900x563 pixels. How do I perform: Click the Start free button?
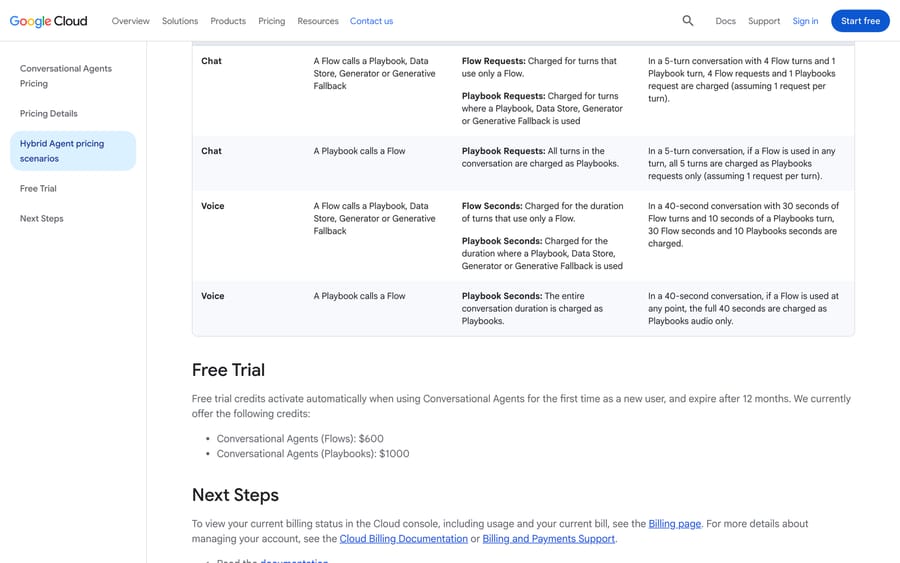click(x=860, y=21)
